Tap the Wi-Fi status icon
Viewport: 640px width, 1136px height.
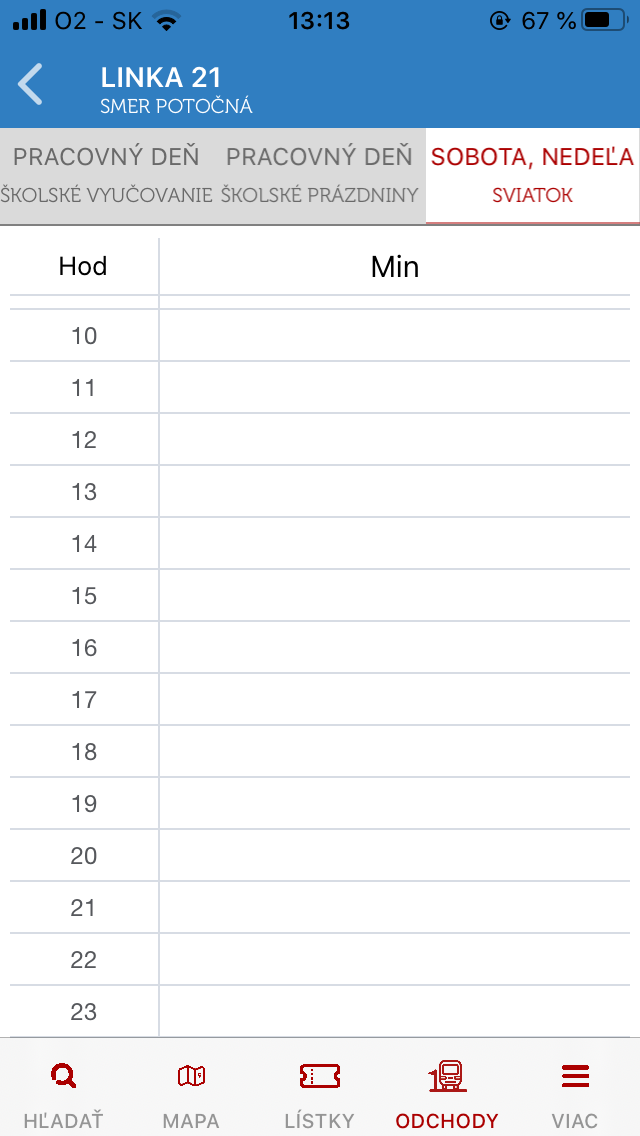point(166,20)
